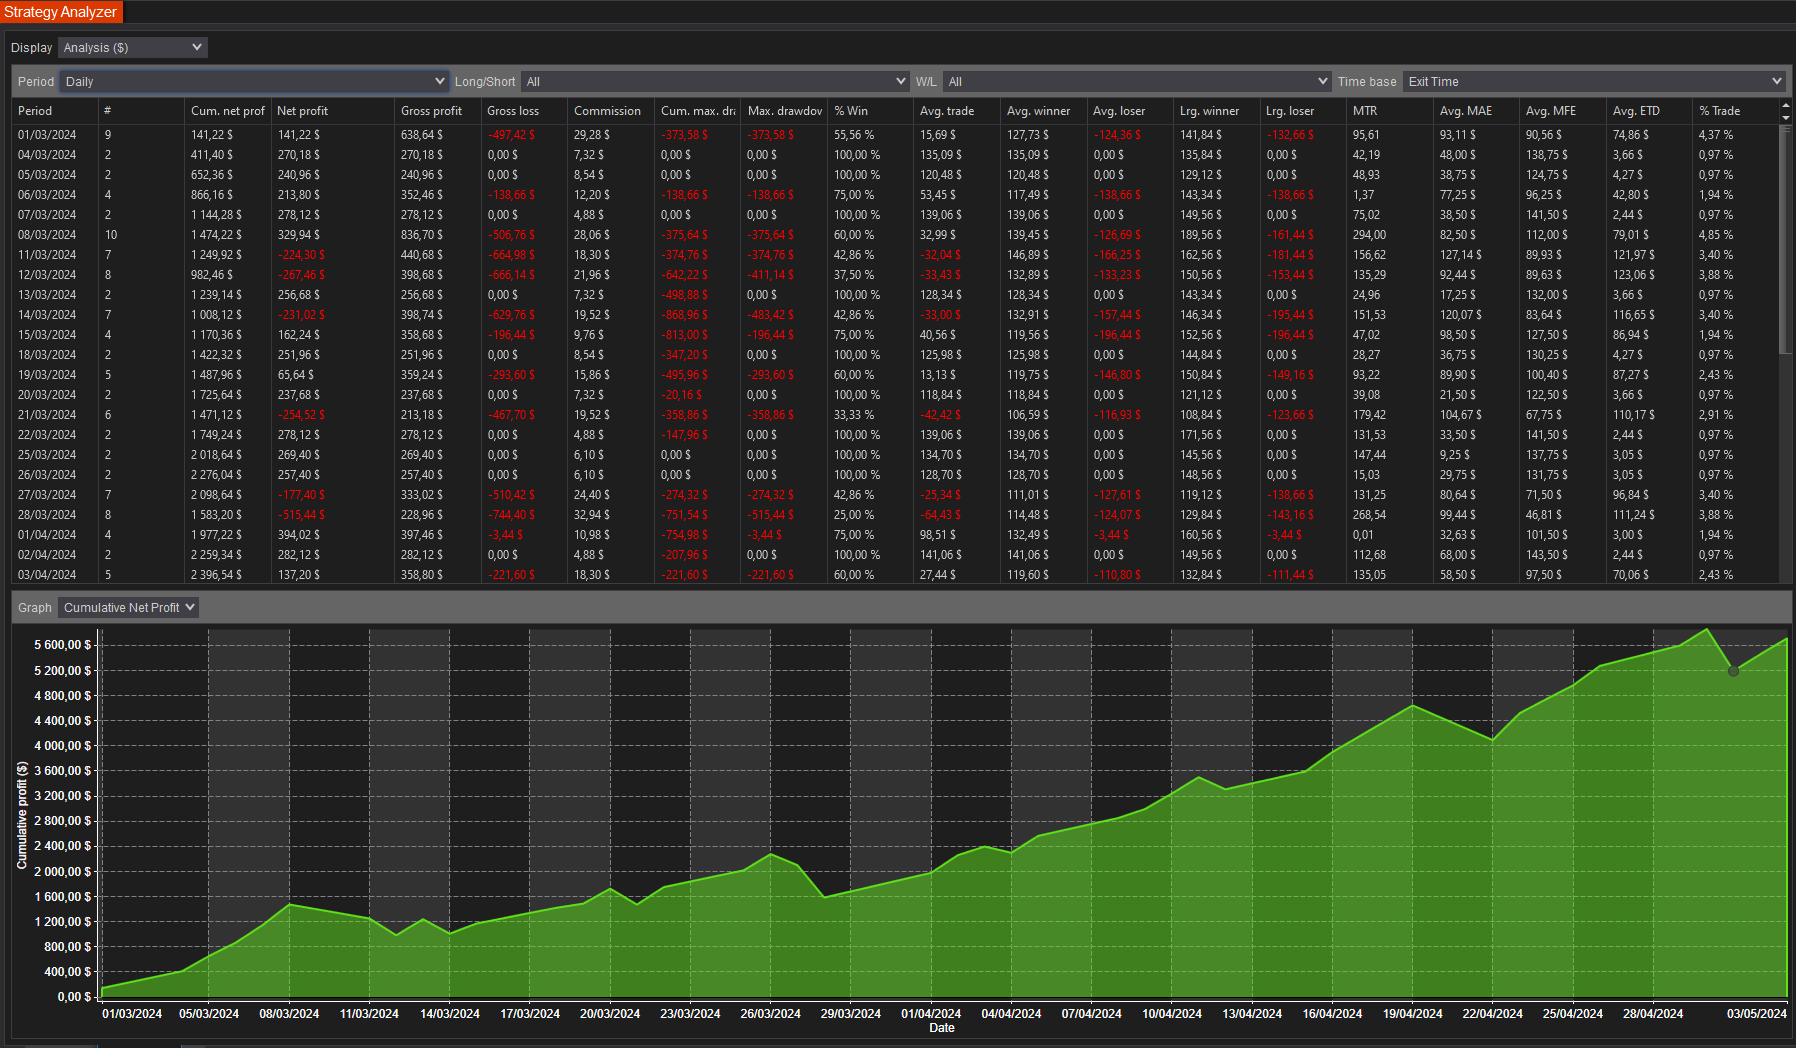This screenshot has width=1796, height=1048.
Task: Select the 07/03/2024 period row
Action: 896,215
